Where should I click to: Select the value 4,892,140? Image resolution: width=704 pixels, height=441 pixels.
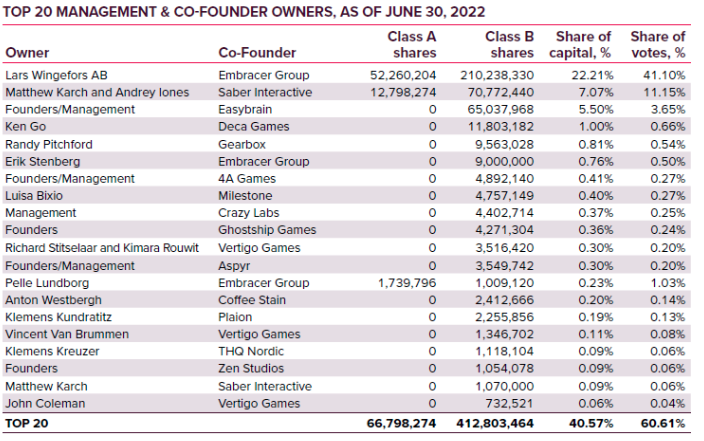click(504, 179)
